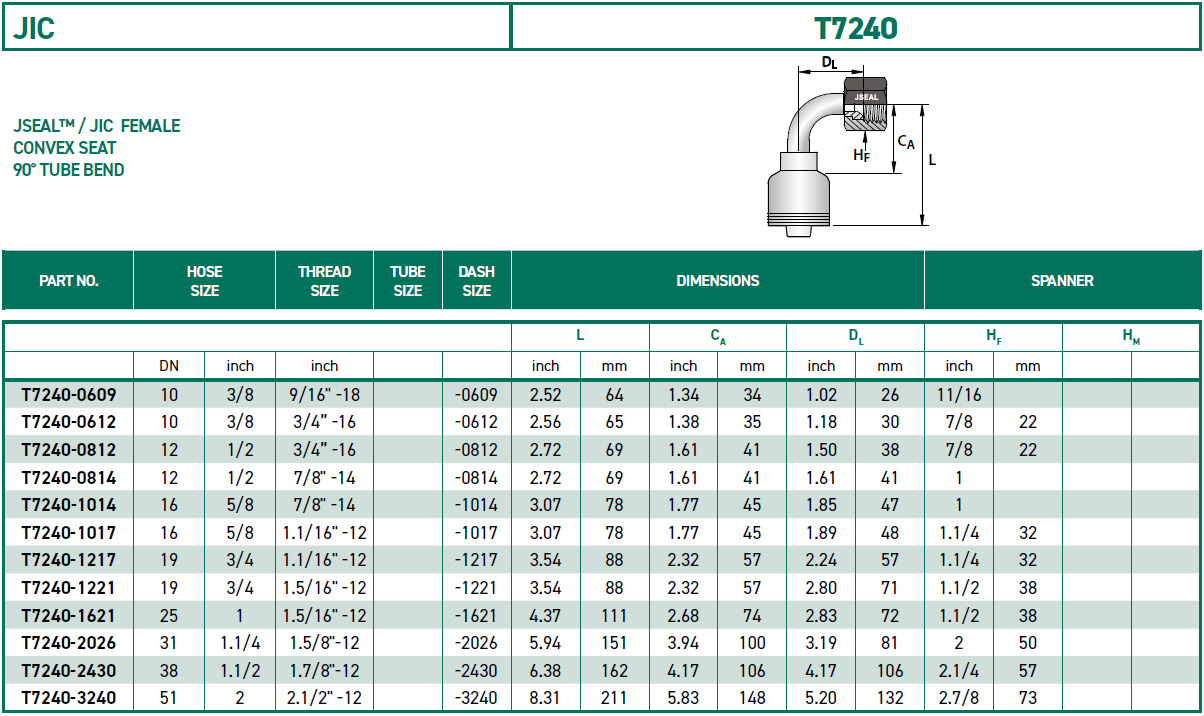This screenshot has width=1204, height=716.
Task: Click the TUBE SIZE column header
Action: coord(408,281)
